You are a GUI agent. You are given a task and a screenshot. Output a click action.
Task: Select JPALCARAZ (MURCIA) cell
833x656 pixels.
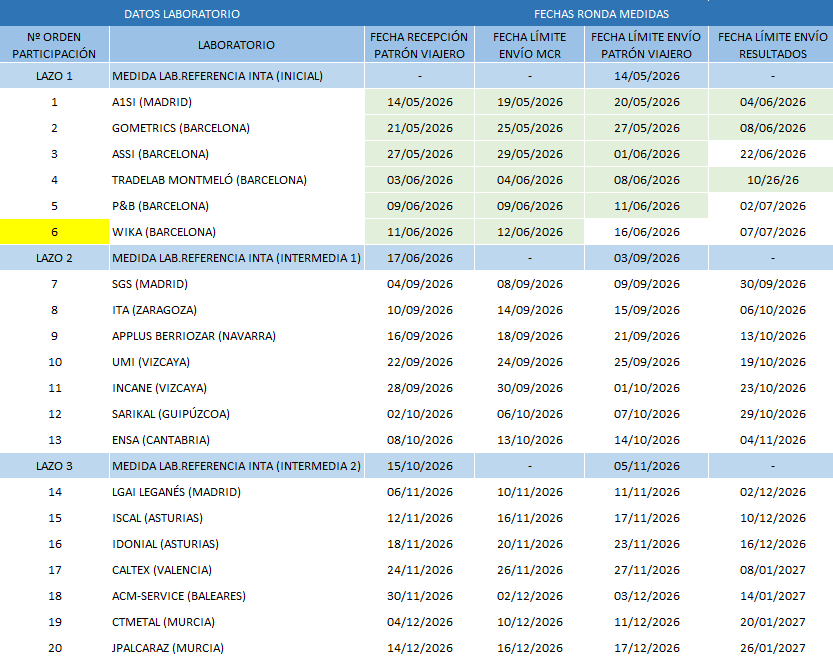236,648
